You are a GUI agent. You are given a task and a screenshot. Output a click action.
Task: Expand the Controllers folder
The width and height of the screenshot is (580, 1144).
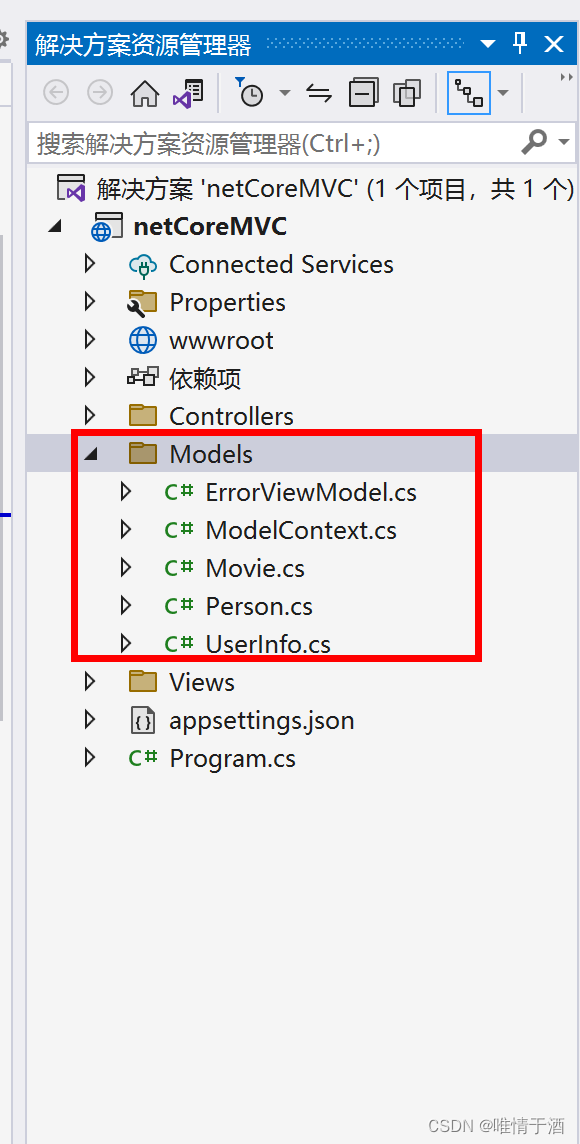click(x=89, y=415)
